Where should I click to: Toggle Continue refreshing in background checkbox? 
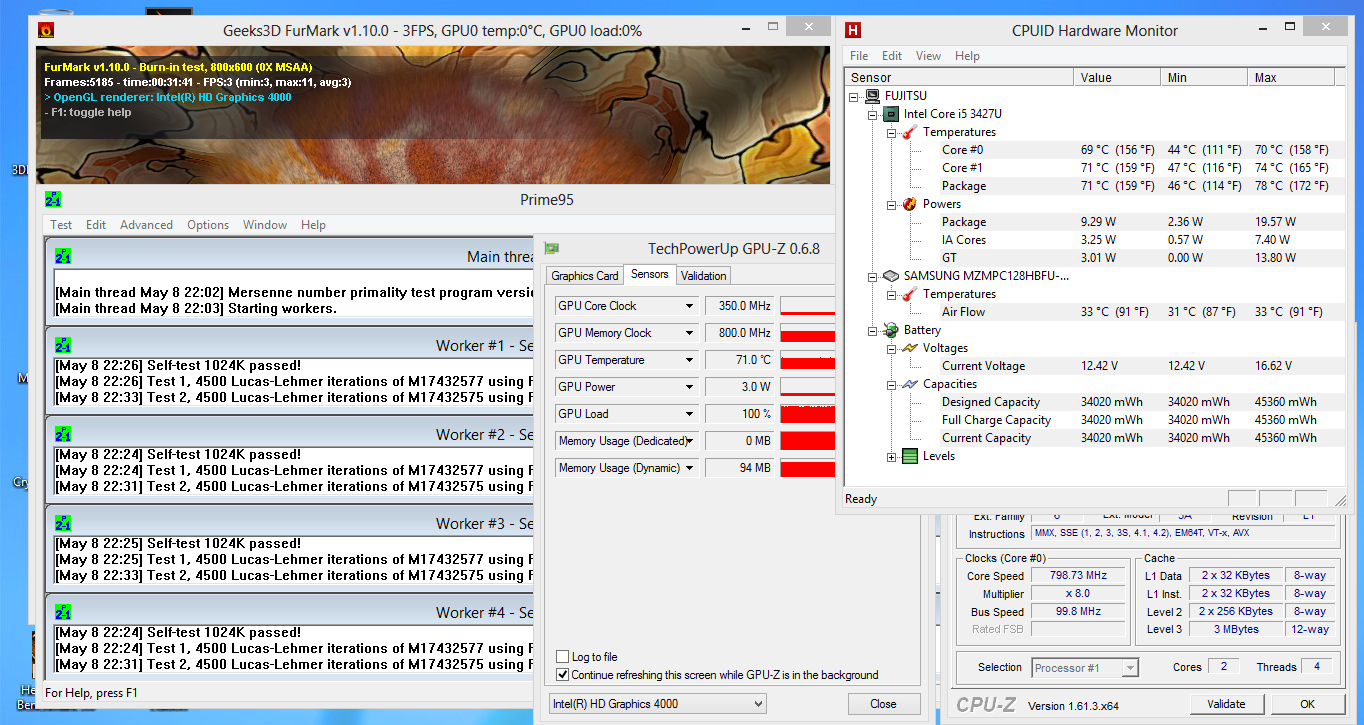coord(563,675)
